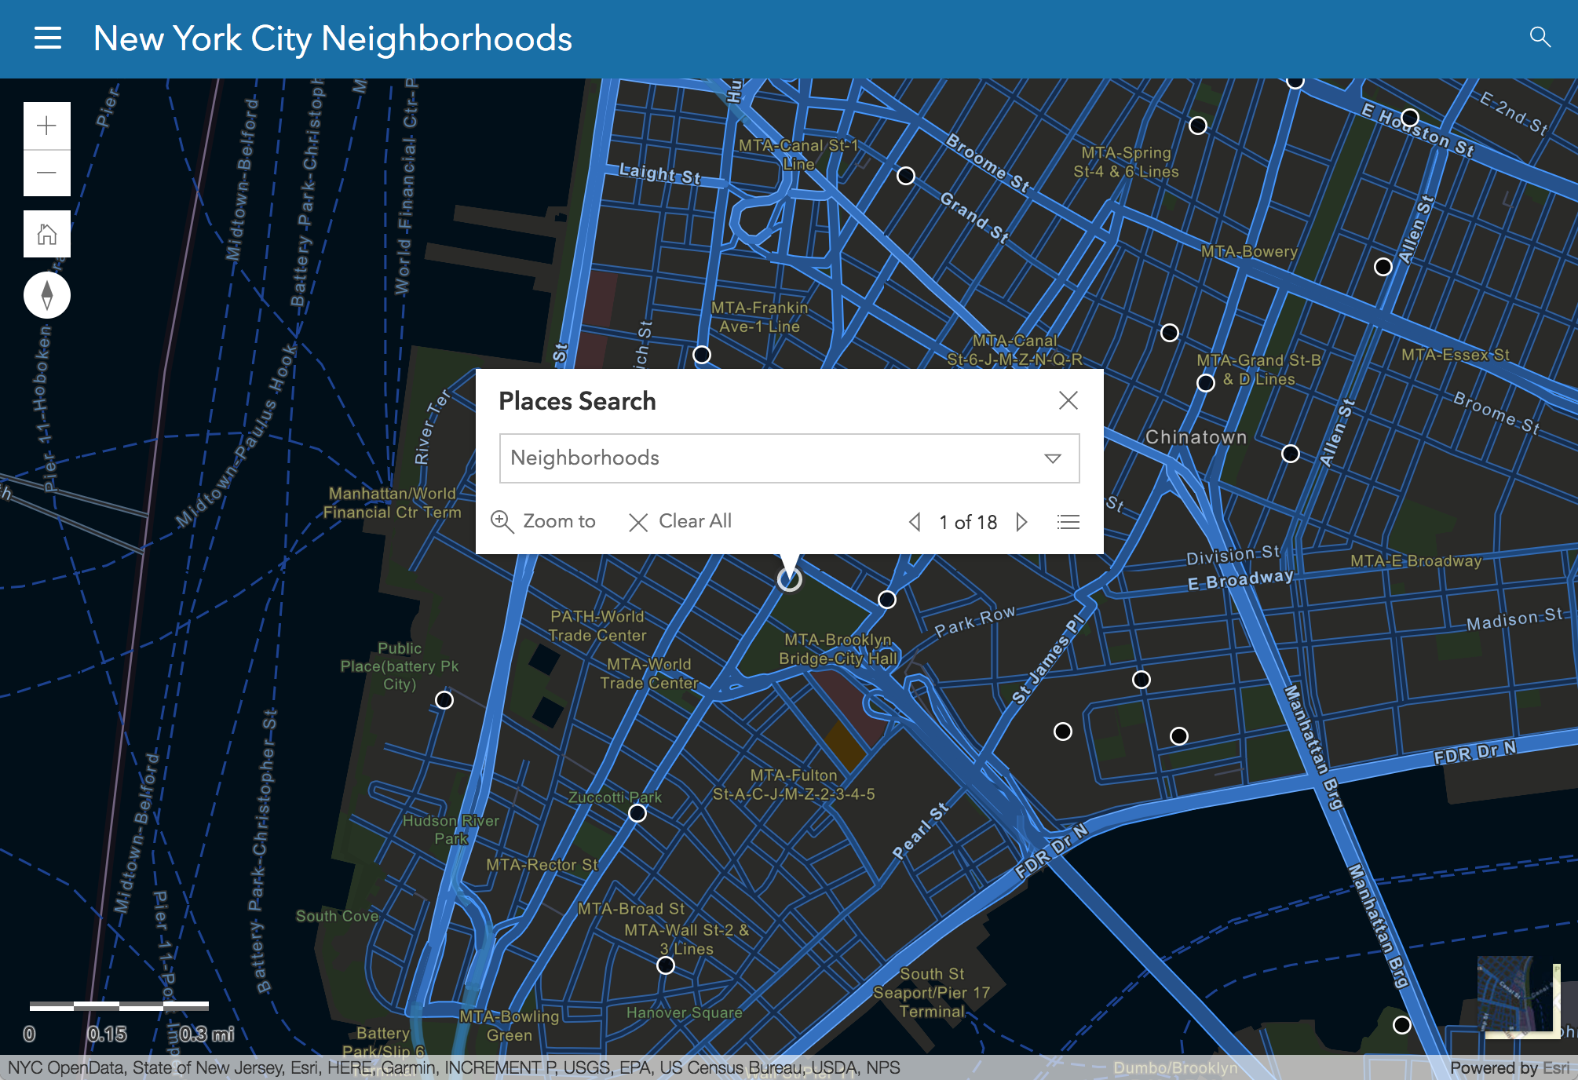Open the overview map thumbnail

pos(1519,998)
